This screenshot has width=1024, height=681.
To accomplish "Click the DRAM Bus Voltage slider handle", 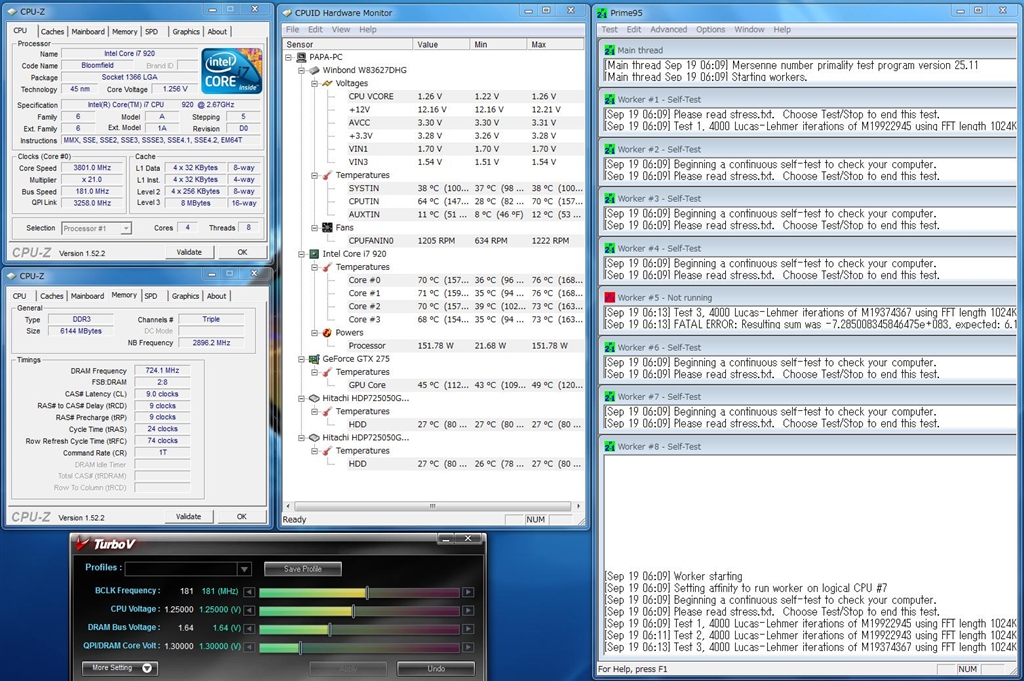I will 330,629.
